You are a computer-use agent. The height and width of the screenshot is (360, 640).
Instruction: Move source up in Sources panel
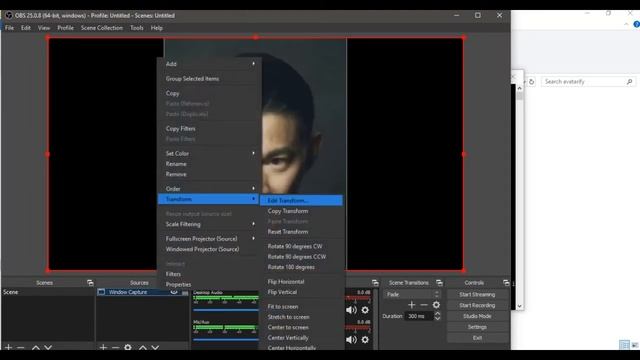(x=142, y=348)
